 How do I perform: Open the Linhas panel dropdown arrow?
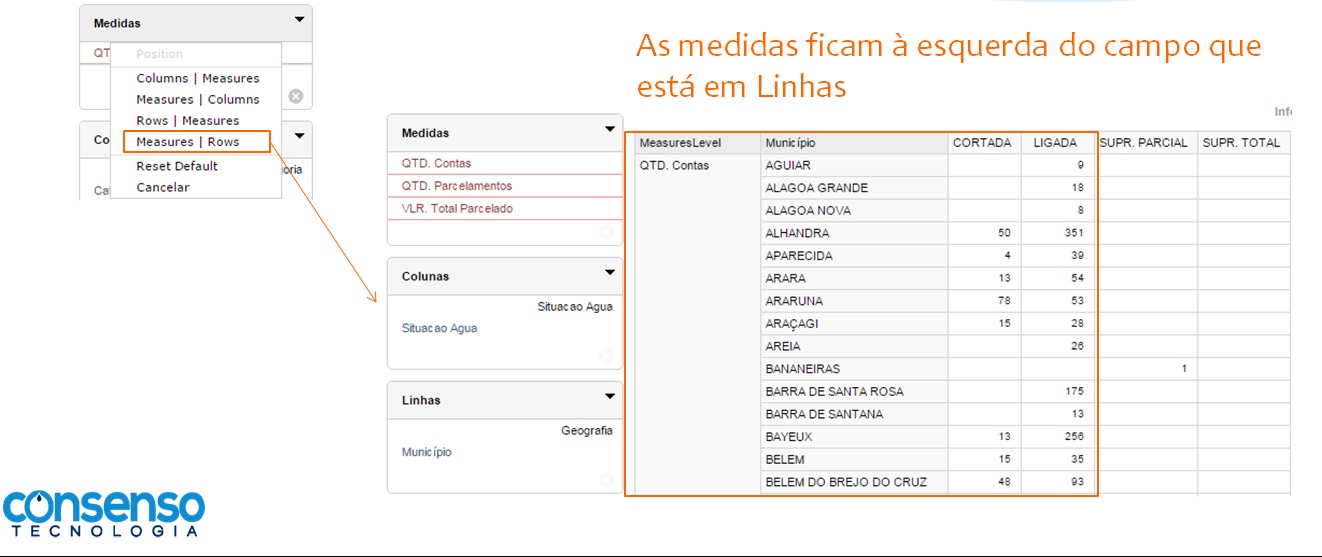pos(610,397)
